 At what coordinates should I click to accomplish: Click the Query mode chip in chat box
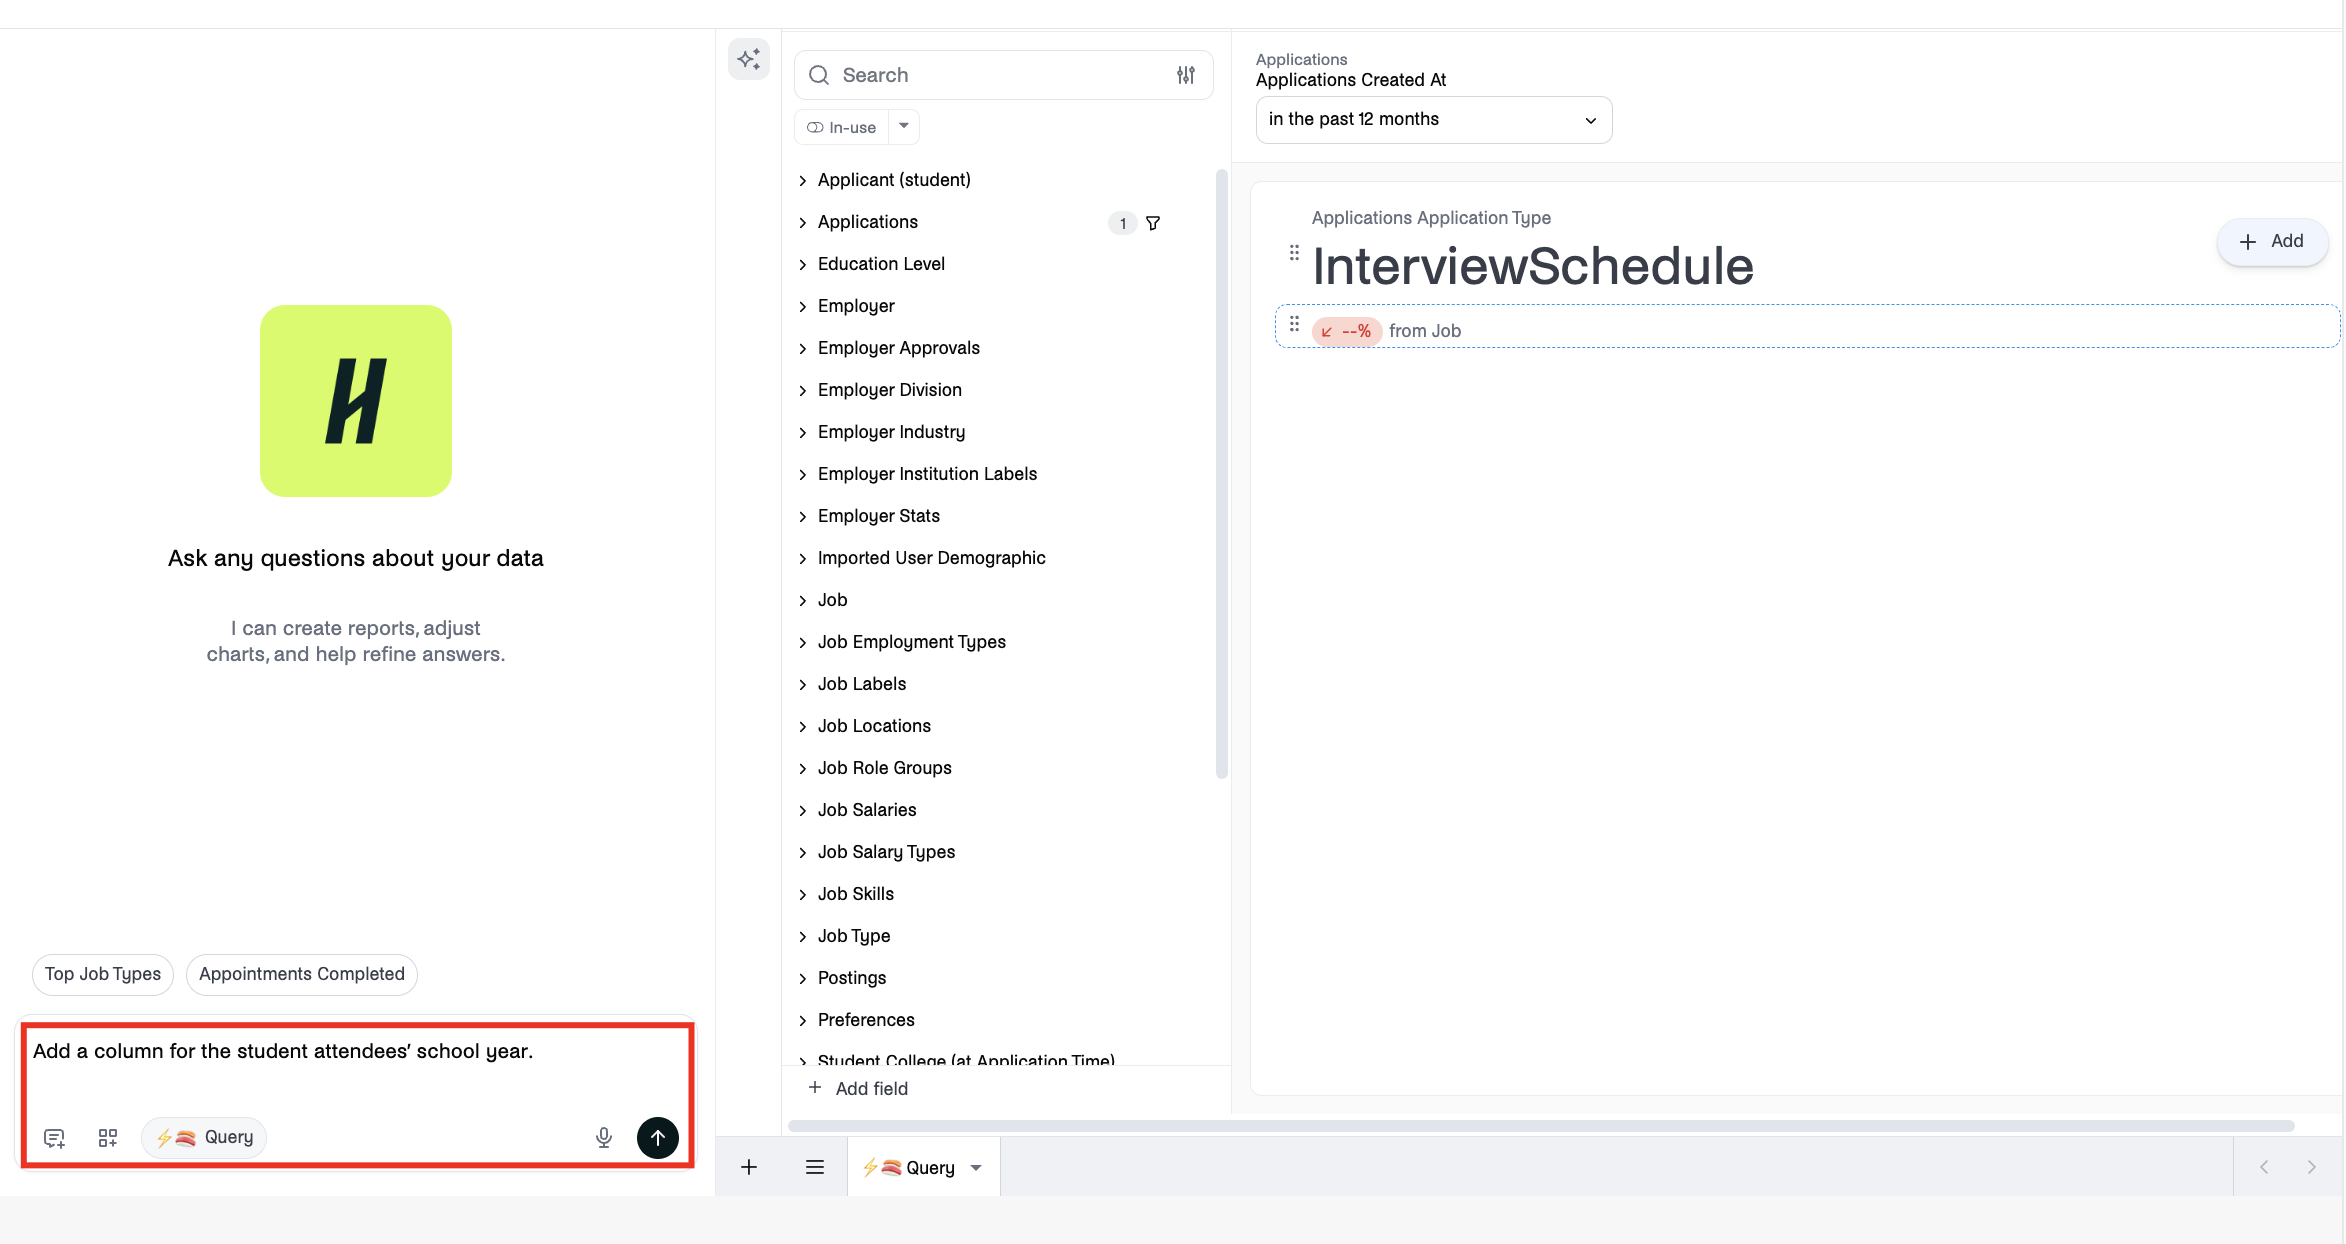pyautogui.click(x=204, y=1137)
